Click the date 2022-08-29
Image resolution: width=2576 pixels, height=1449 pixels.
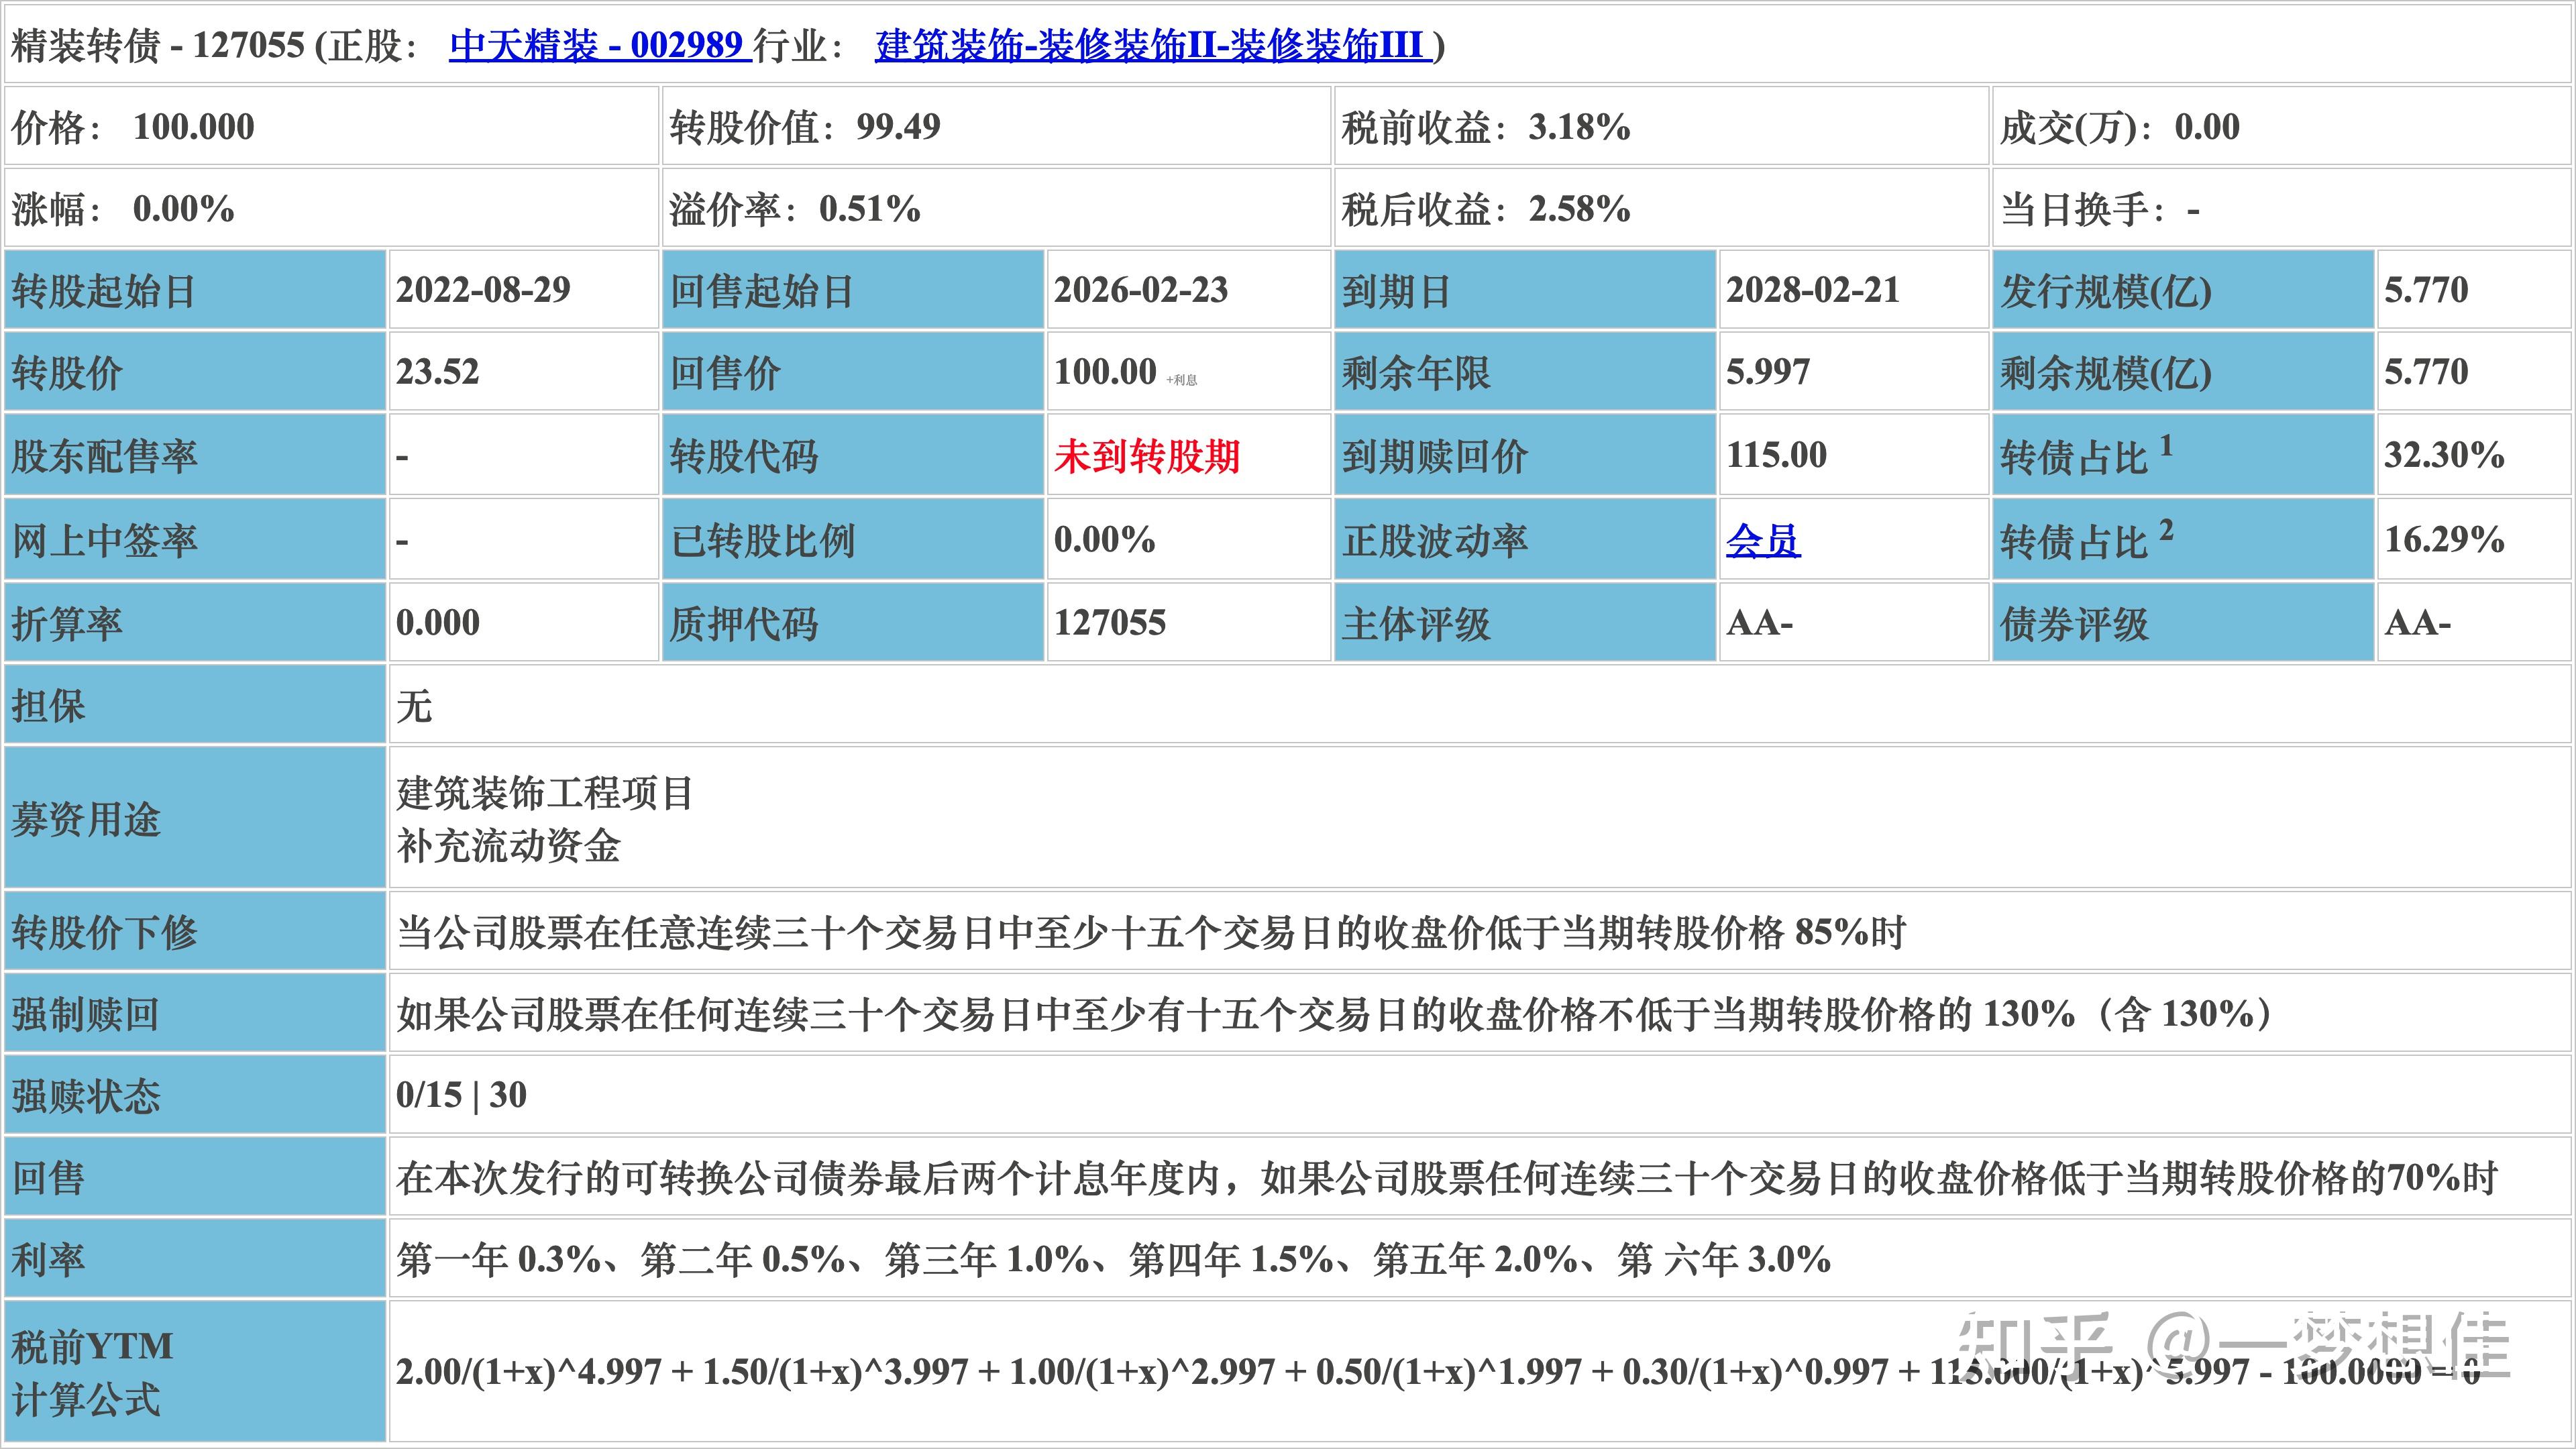click(x=483, y=290)
